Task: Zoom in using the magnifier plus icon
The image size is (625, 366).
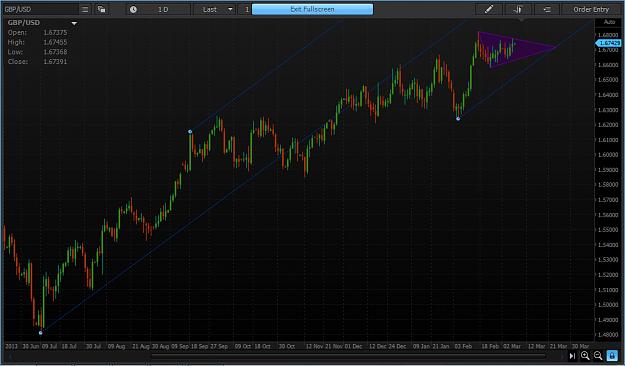Action: coord(585,356)
